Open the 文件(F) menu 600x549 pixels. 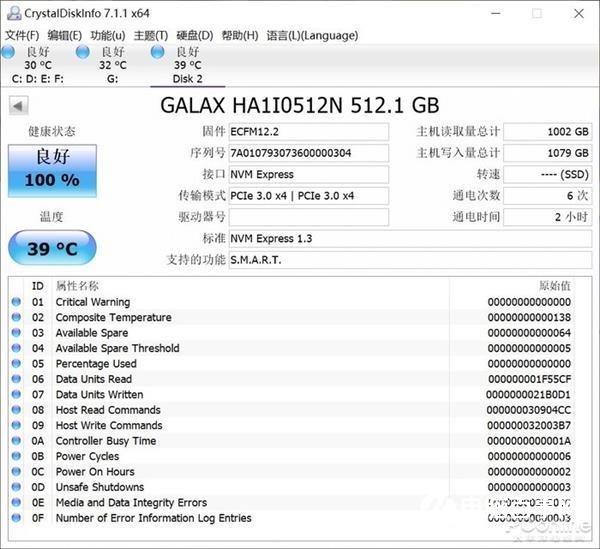[x=22, y=36]
